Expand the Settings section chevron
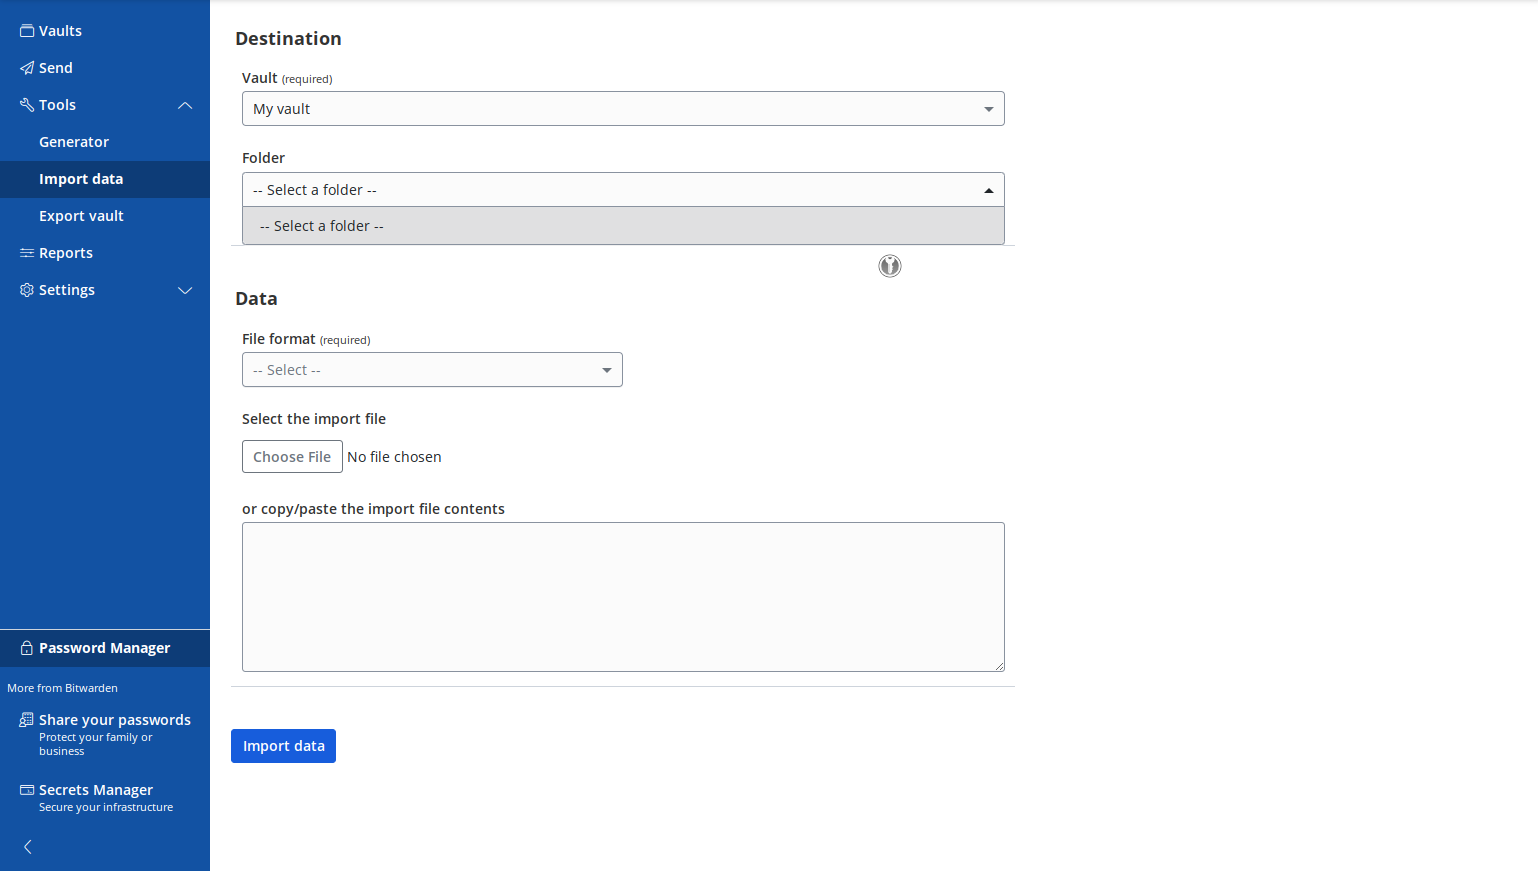This screenshot has width=1538, height=871. tap(185, 290)
